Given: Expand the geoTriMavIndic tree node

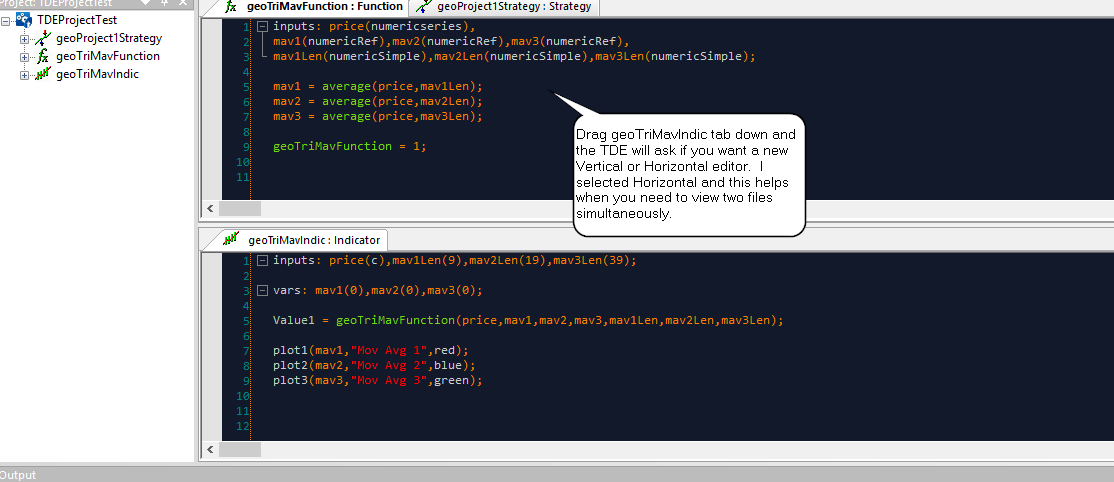Looking at the screenshot, I should [24, 74].
